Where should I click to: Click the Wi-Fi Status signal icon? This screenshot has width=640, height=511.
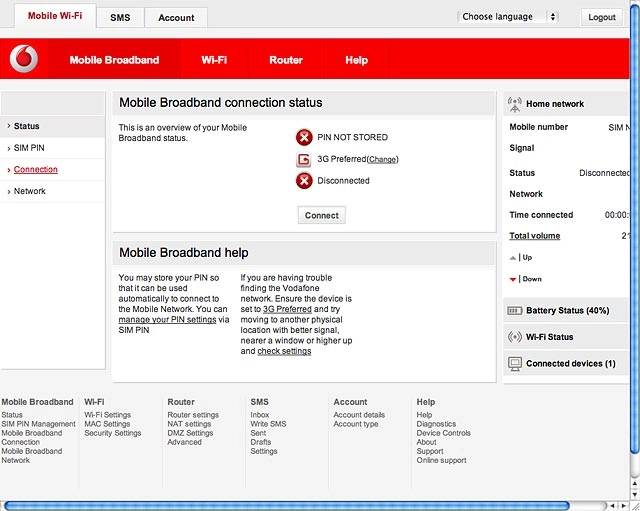[515, 337]
